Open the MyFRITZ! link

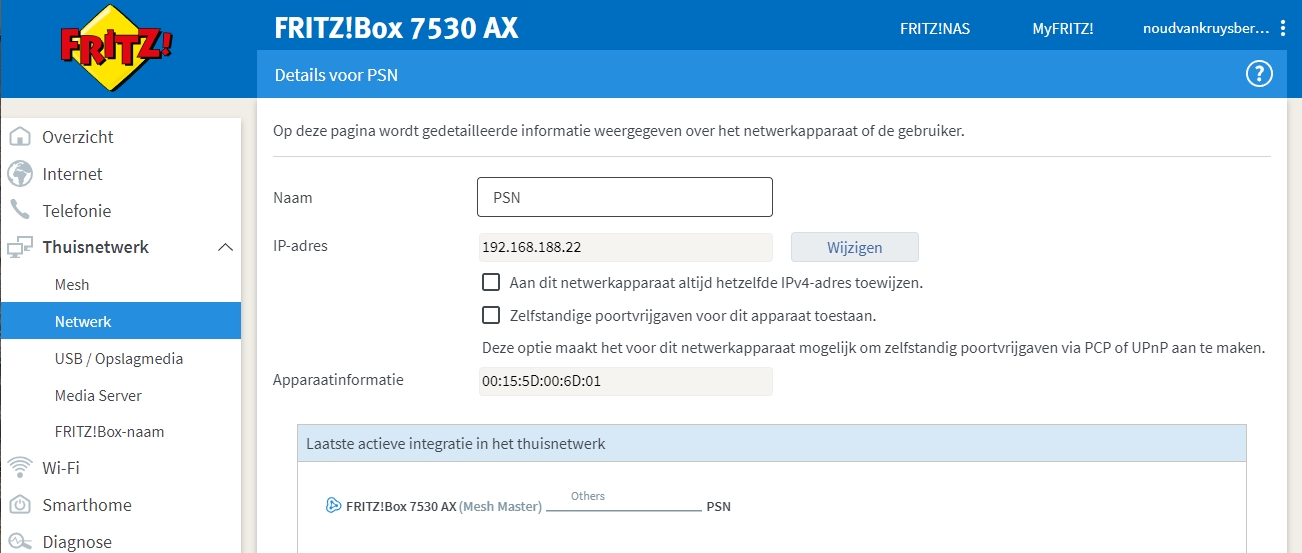[x=1063, y=29]
